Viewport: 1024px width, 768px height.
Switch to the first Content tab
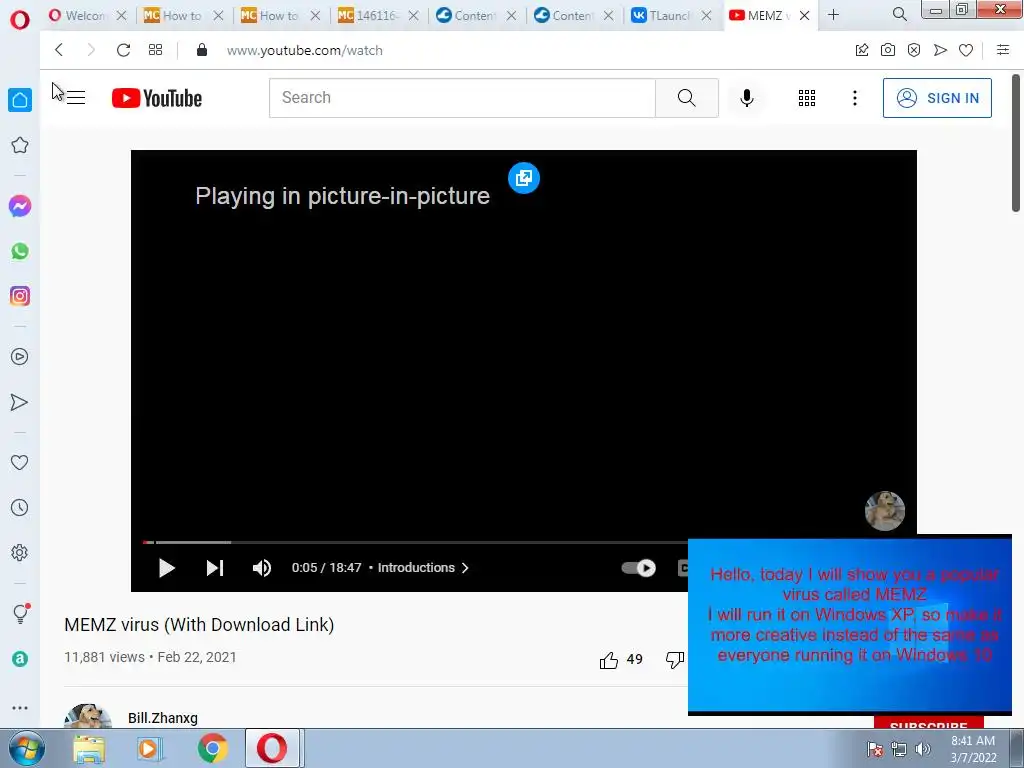[475, 15]
